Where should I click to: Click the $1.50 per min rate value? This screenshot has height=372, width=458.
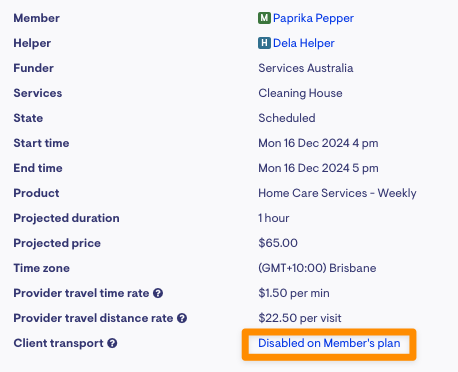pyautogui.click(x=294, y=293)
